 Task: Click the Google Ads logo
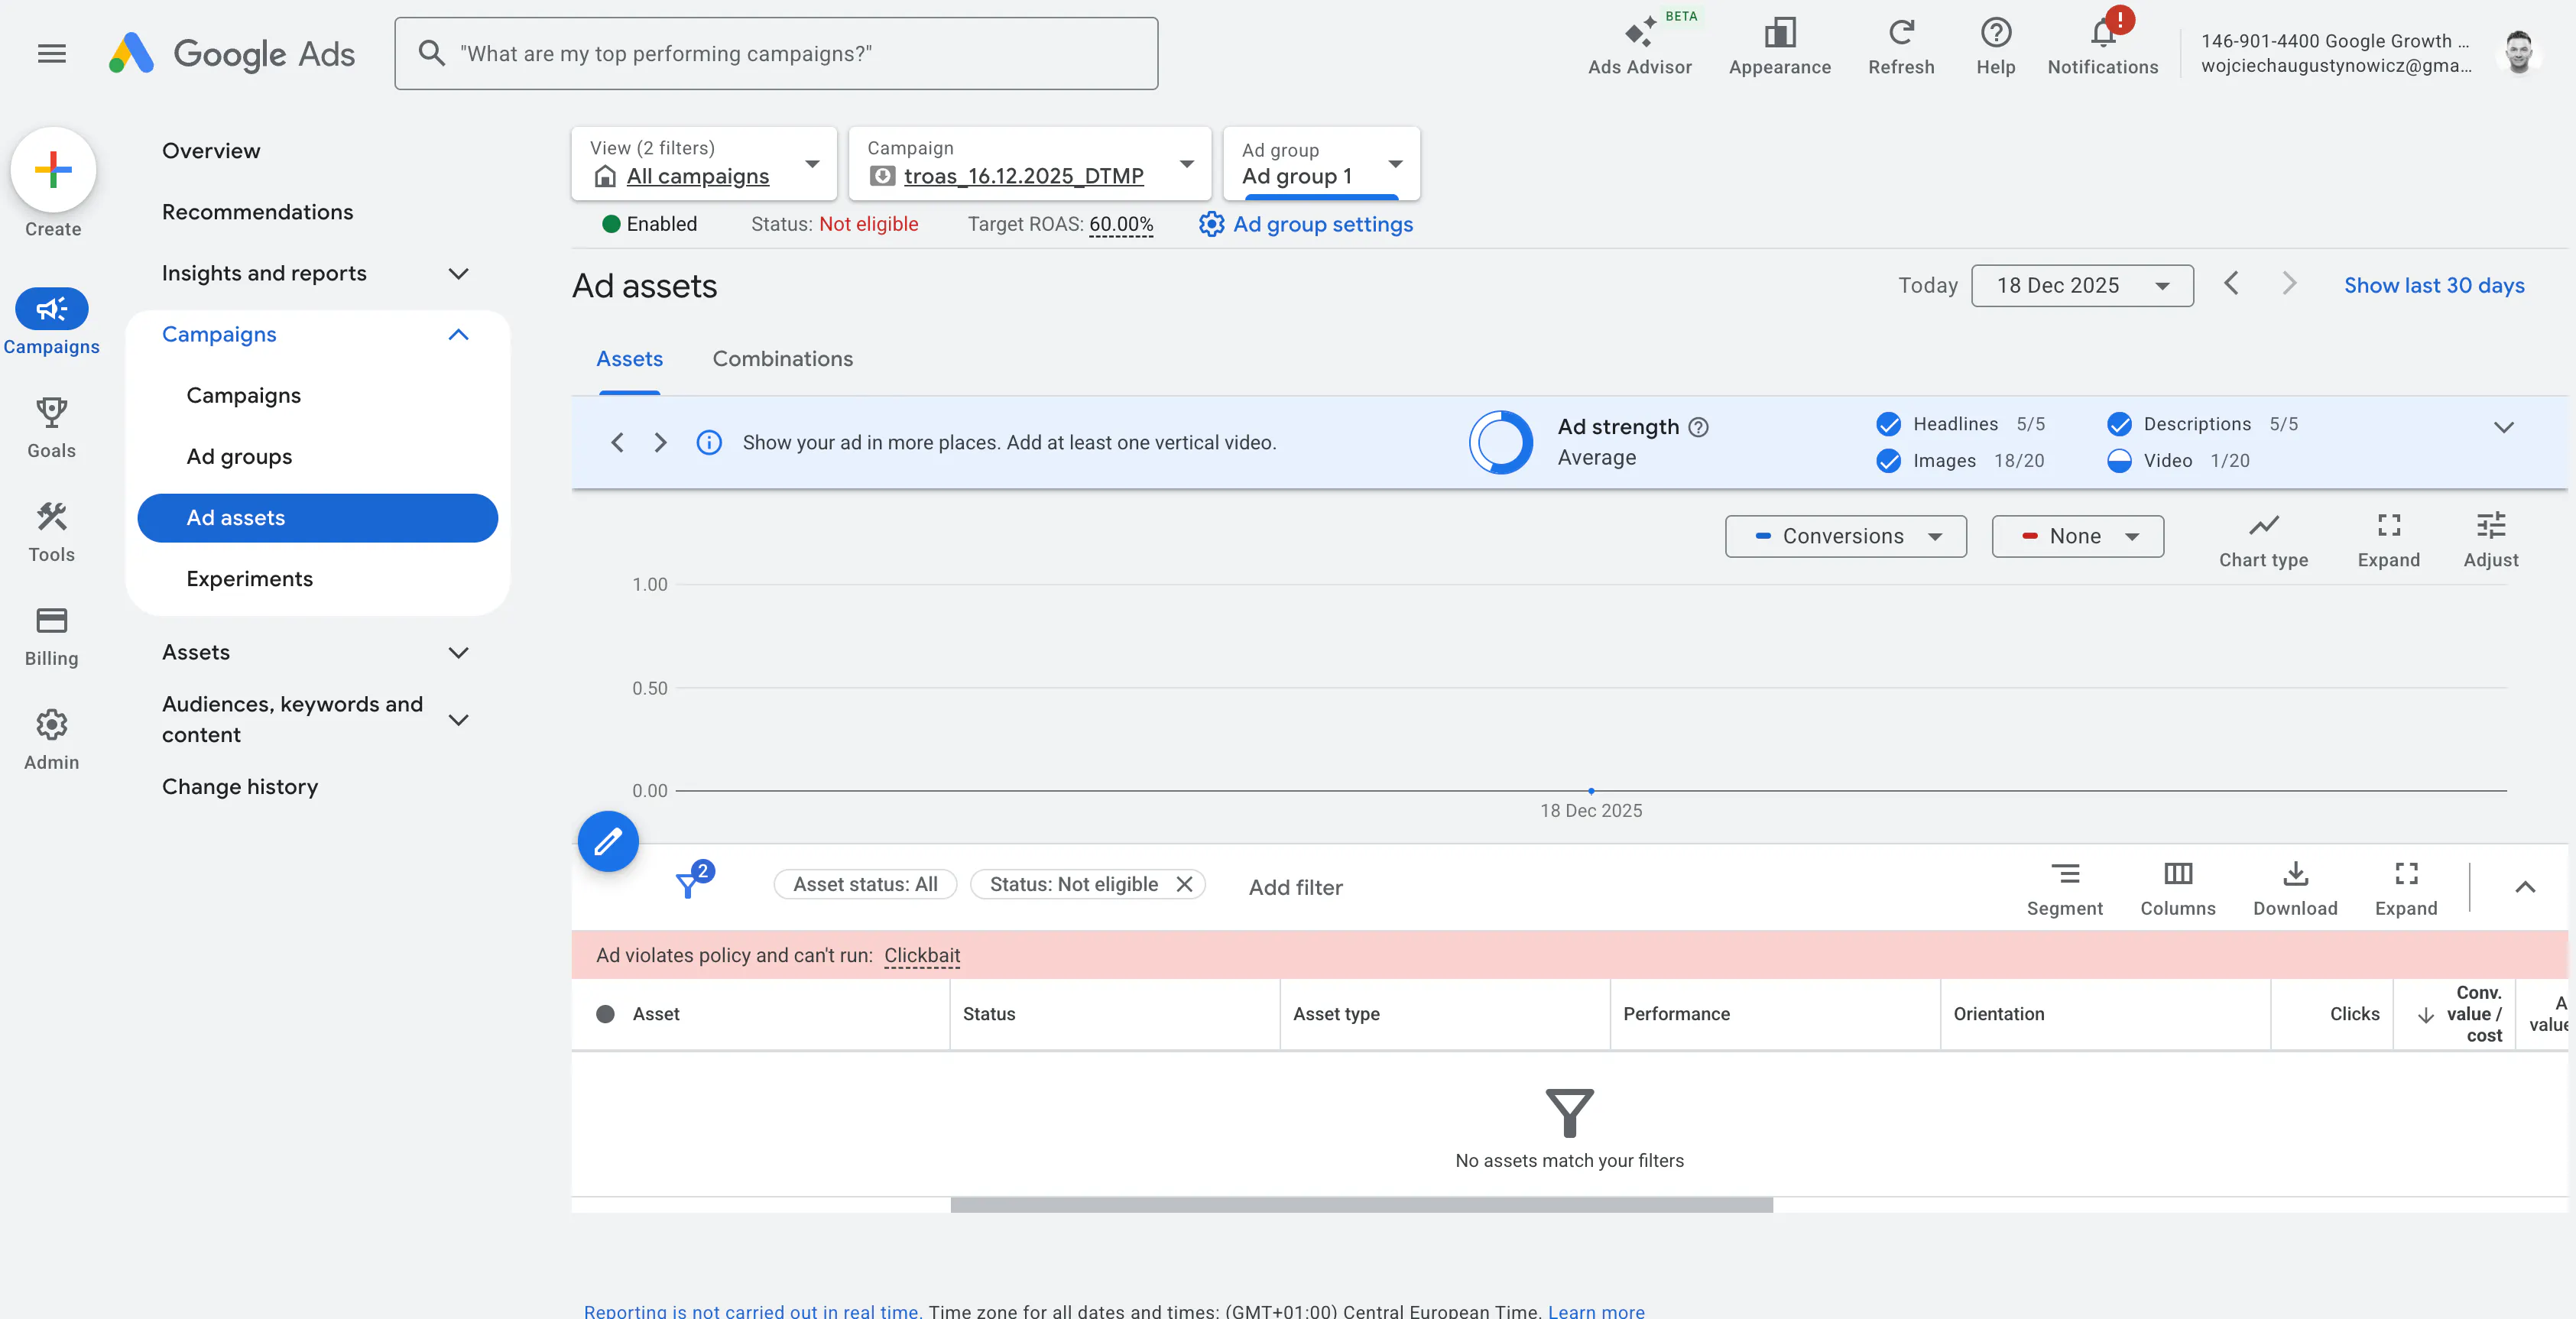(x=232, y=53)
